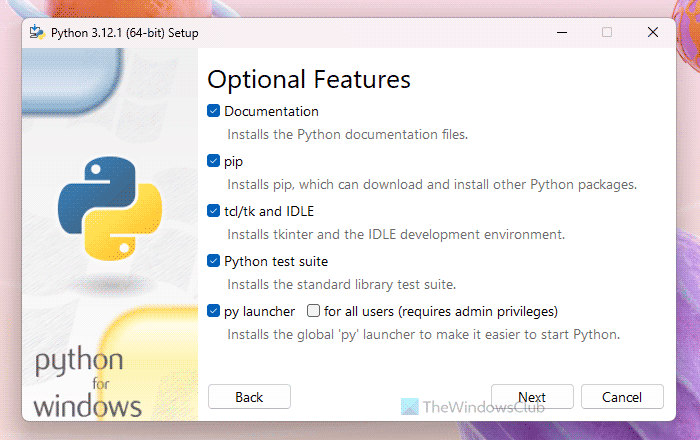Viewport: 700px width, 440px height.
Task: Click the 'Optional Features' heading
Action: point(309,78)
